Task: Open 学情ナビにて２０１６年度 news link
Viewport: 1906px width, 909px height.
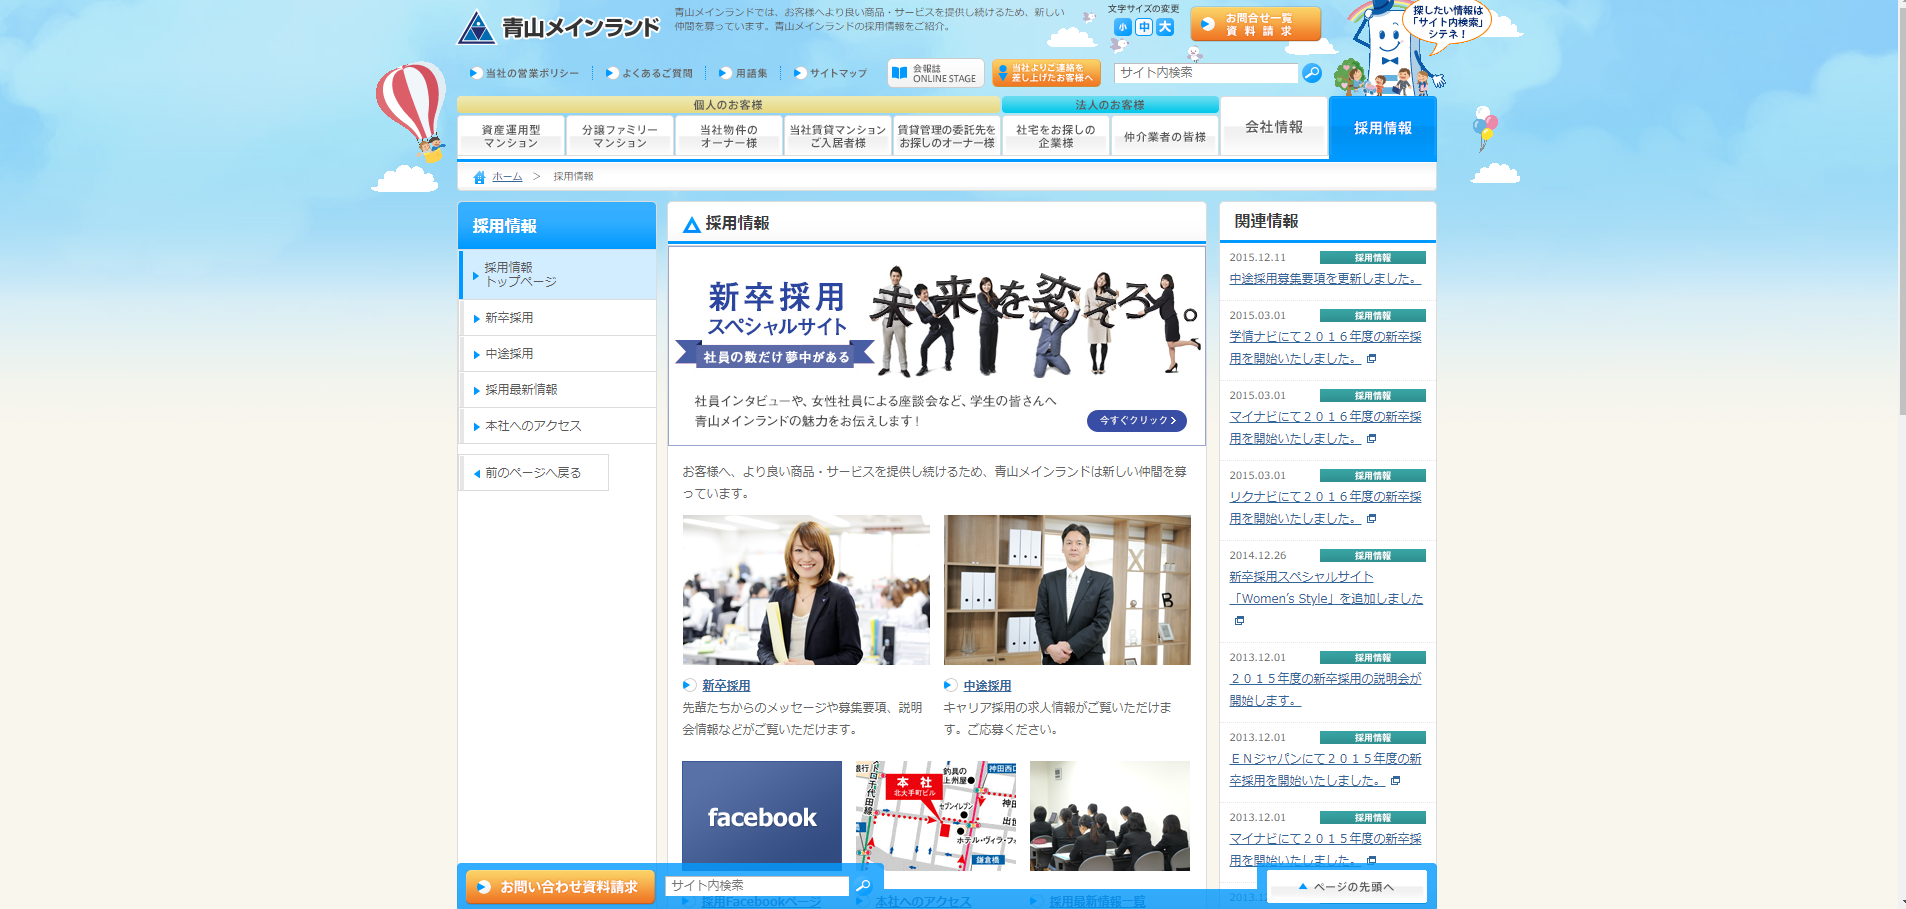Action: tap(1325, 348)
